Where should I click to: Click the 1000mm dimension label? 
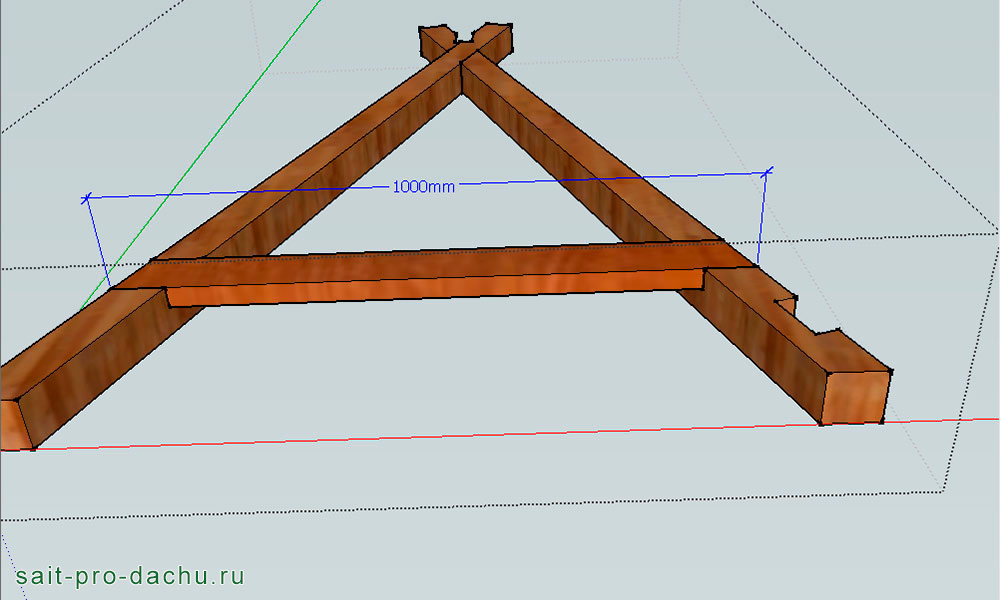[x=424, y=187]
